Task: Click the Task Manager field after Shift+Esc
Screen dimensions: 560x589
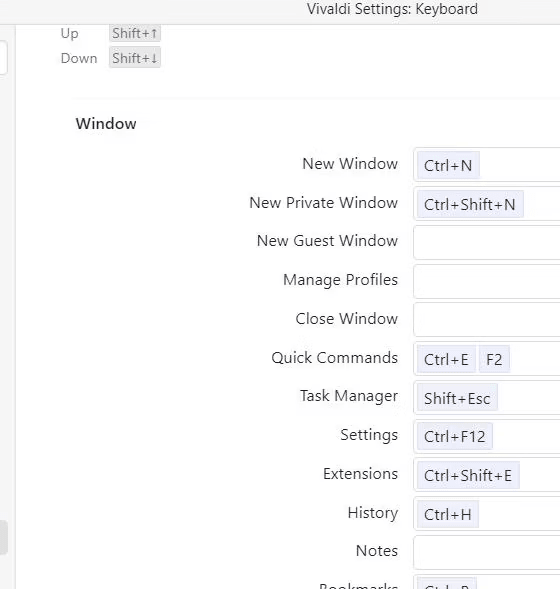Action: coord(529,398)
